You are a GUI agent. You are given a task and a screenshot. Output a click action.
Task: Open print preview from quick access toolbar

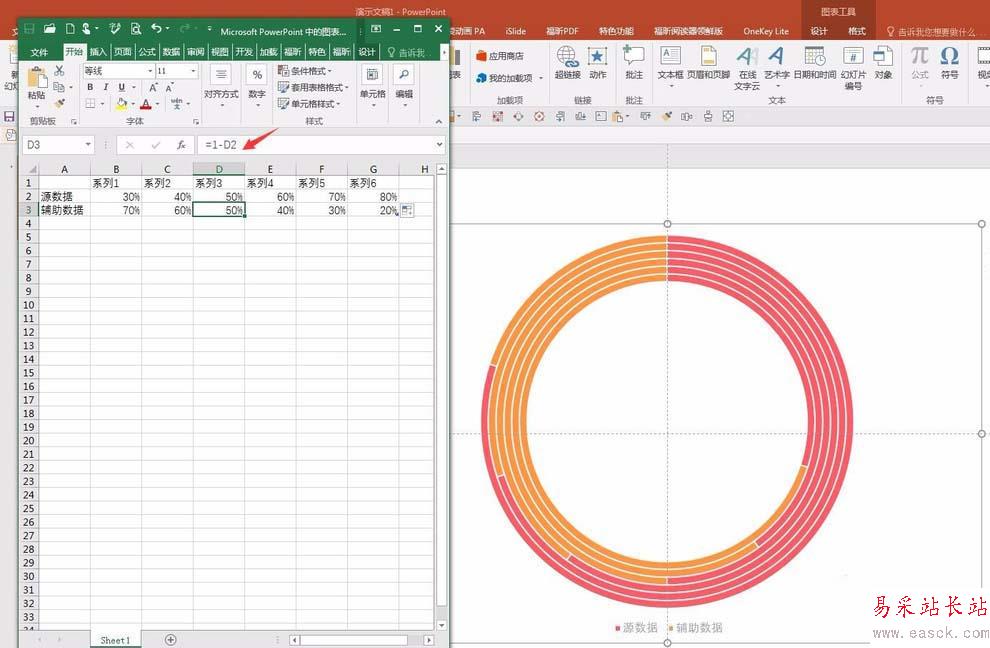(136, 29)
